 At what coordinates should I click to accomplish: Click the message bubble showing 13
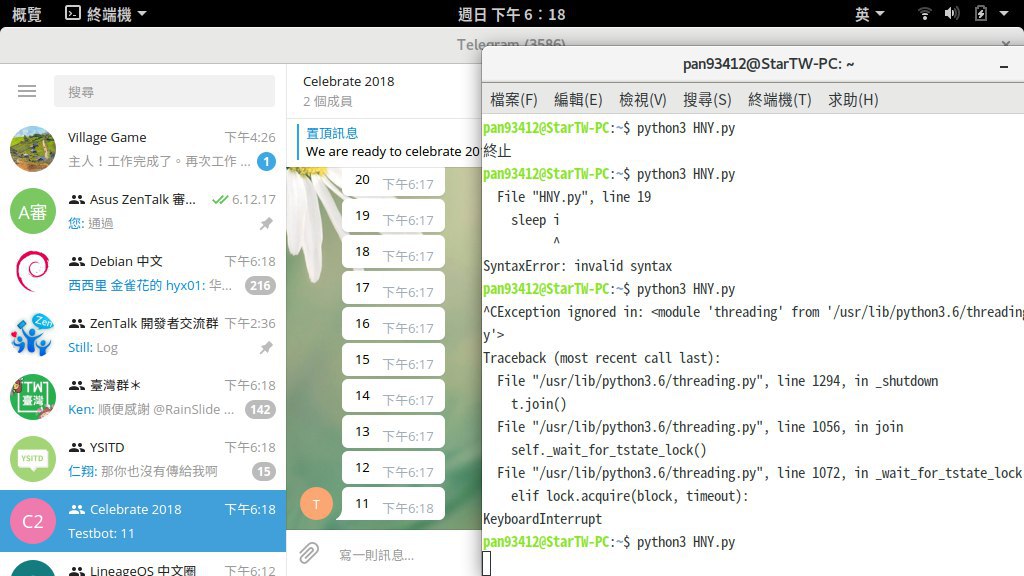click(393, 432)
